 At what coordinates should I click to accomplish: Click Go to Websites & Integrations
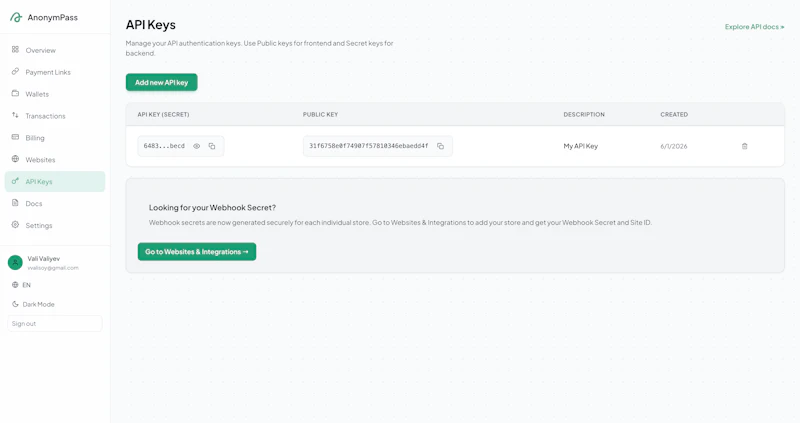click(197, 252)
